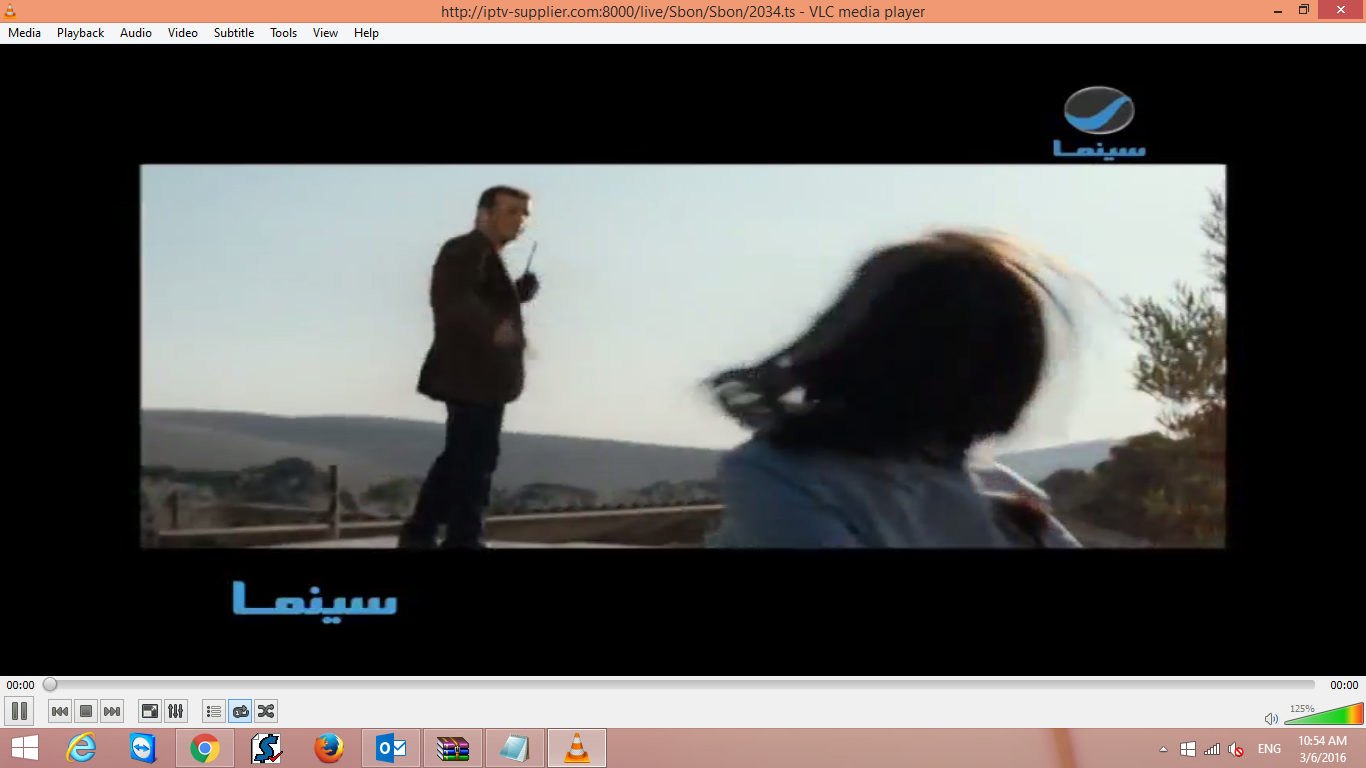
Task: Click elapsed time label 00:00 on left
Action: pyautogui.click(x=20, y=685)
